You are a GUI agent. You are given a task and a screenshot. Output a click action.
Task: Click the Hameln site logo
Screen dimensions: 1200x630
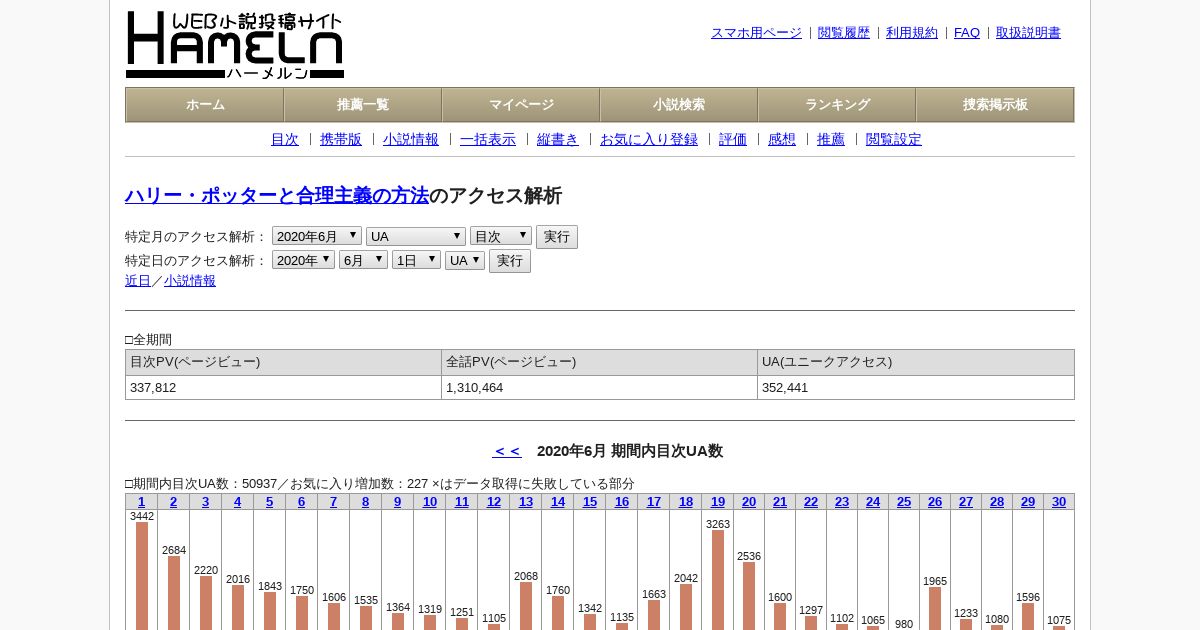(x=235, y=45)
